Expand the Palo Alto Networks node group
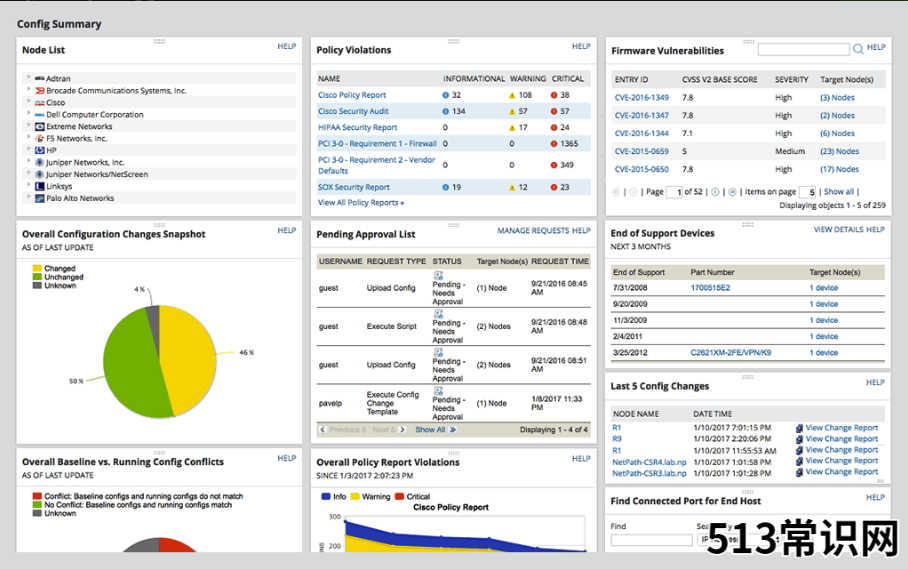 tap(28, 197)
